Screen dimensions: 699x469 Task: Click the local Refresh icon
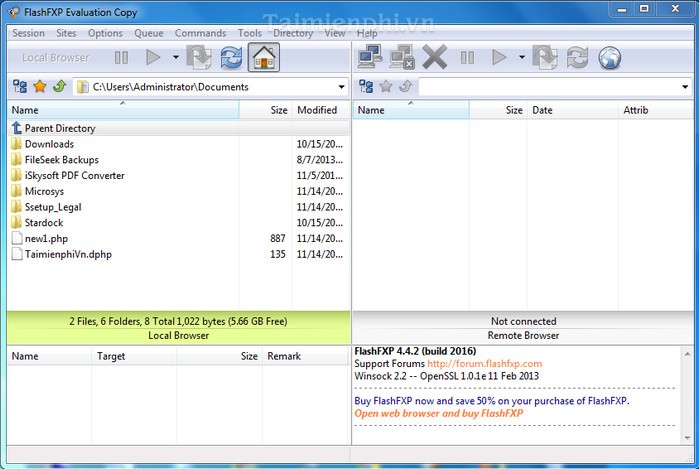coord(231,58)
